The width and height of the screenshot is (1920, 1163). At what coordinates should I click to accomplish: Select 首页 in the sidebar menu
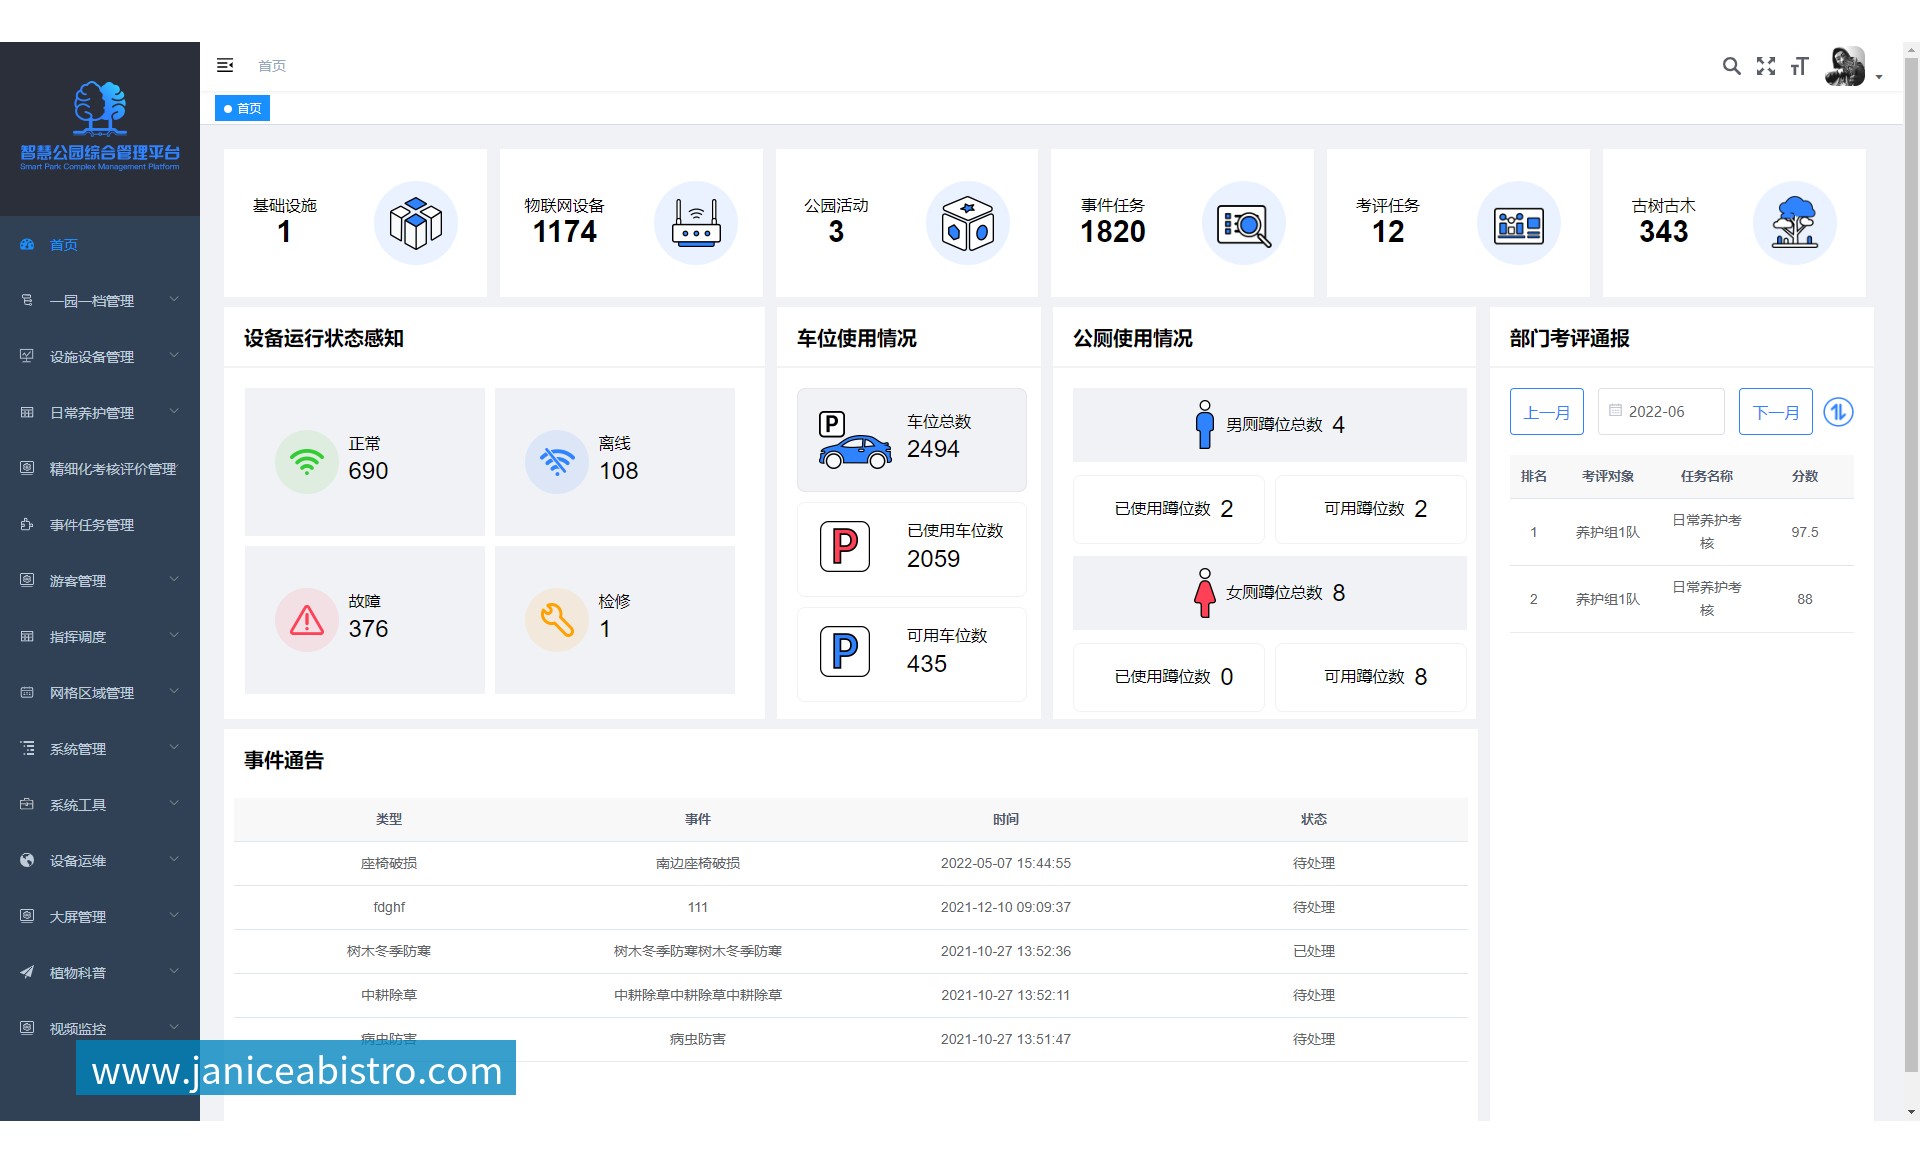(x=100, y=245)
